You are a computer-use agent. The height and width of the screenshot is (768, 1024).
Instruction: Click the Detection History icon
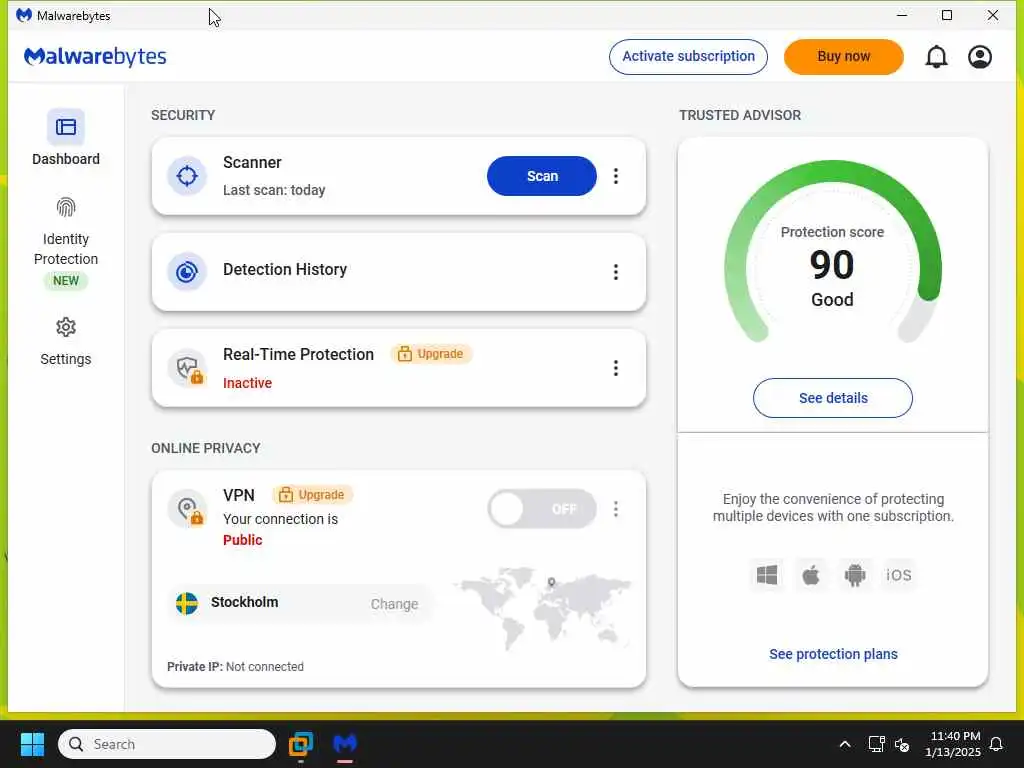tap(187, 272)
